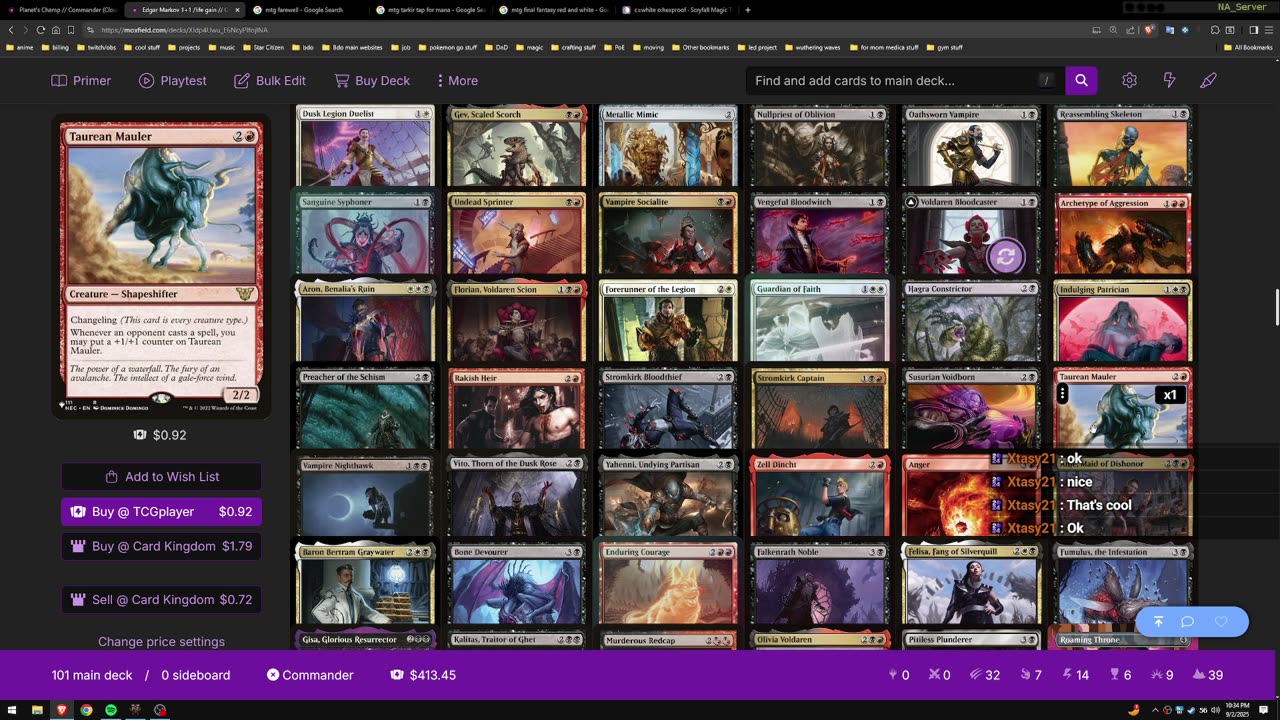Viewport: 1280px width, 720px height.
Task: Switch to the mtg farewell Google Search tab
Action: pyautogui.click(x=304, y=10)
